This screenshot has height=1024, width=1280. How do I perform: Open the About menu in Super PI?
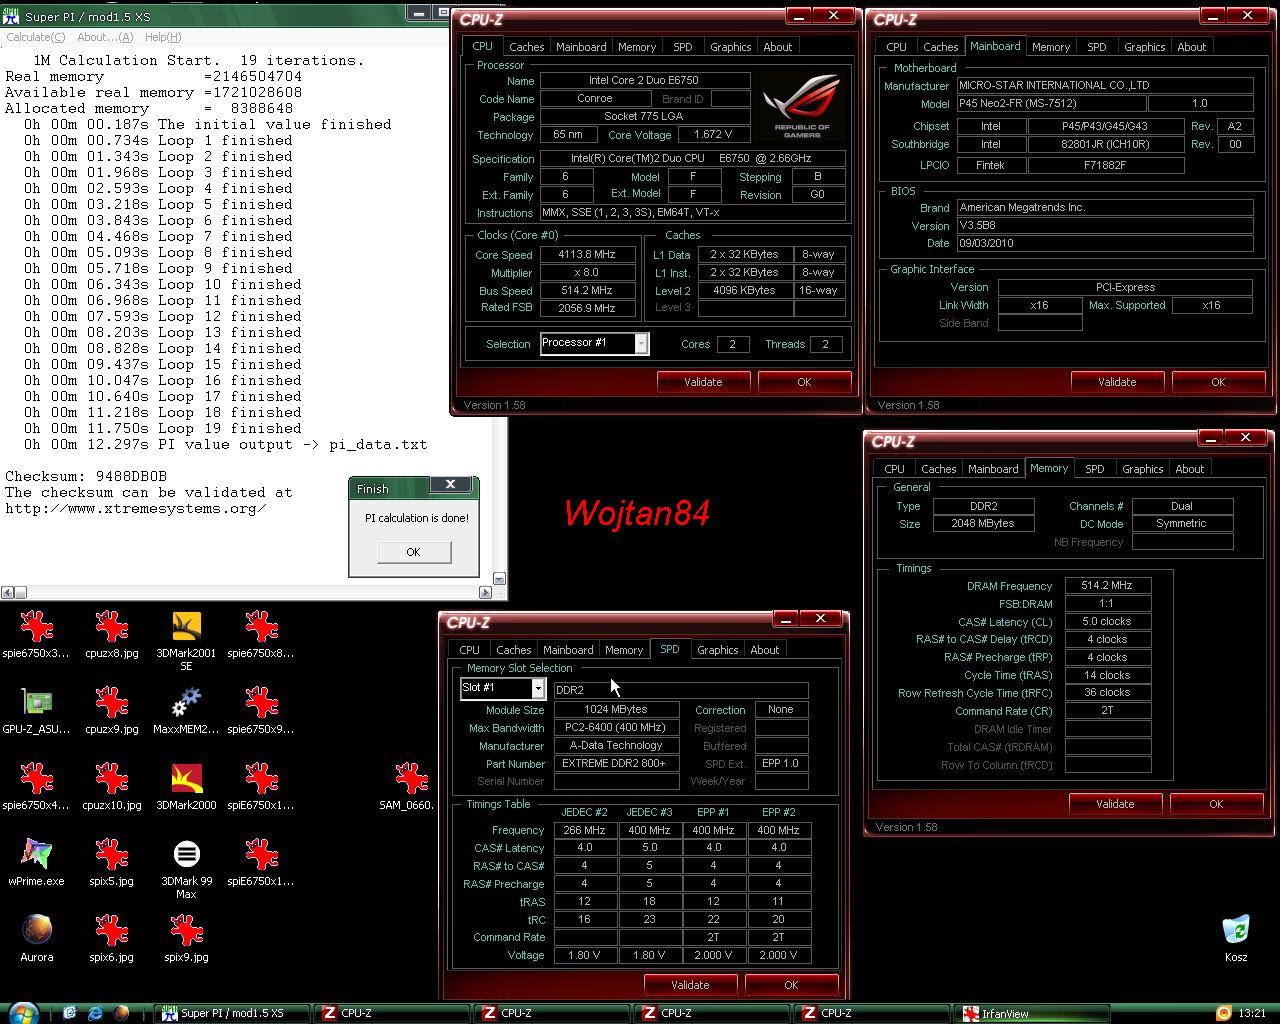tap(105, 37)
